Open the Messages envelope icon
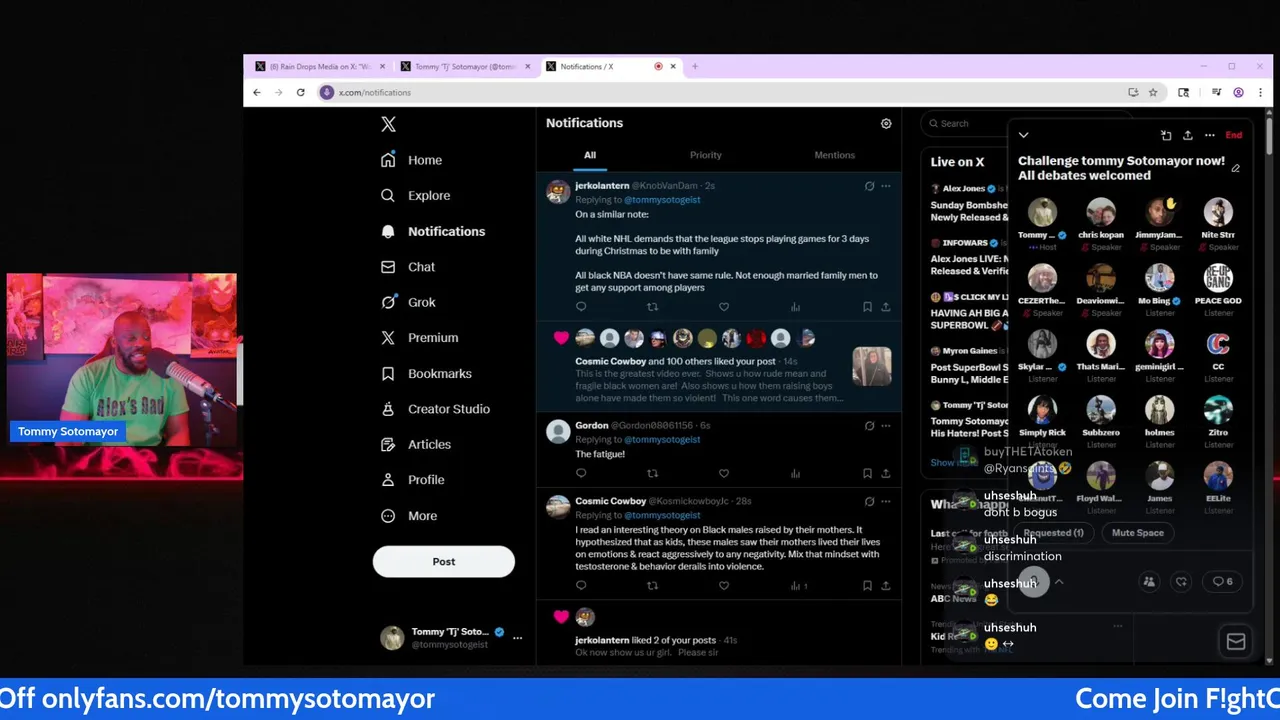The image size is (1280, 720). [x=1236, y=642]
